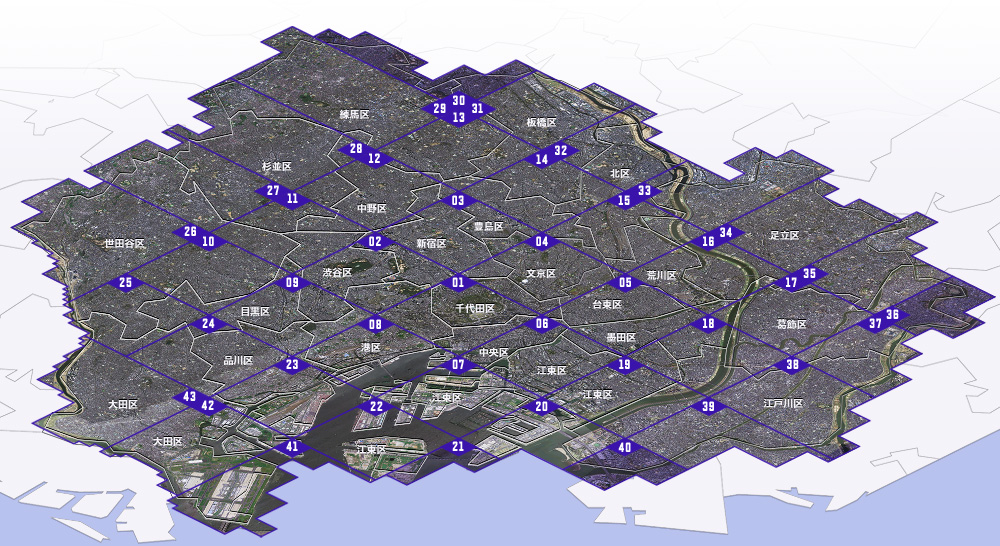Click tile number 38

(792, 365)
